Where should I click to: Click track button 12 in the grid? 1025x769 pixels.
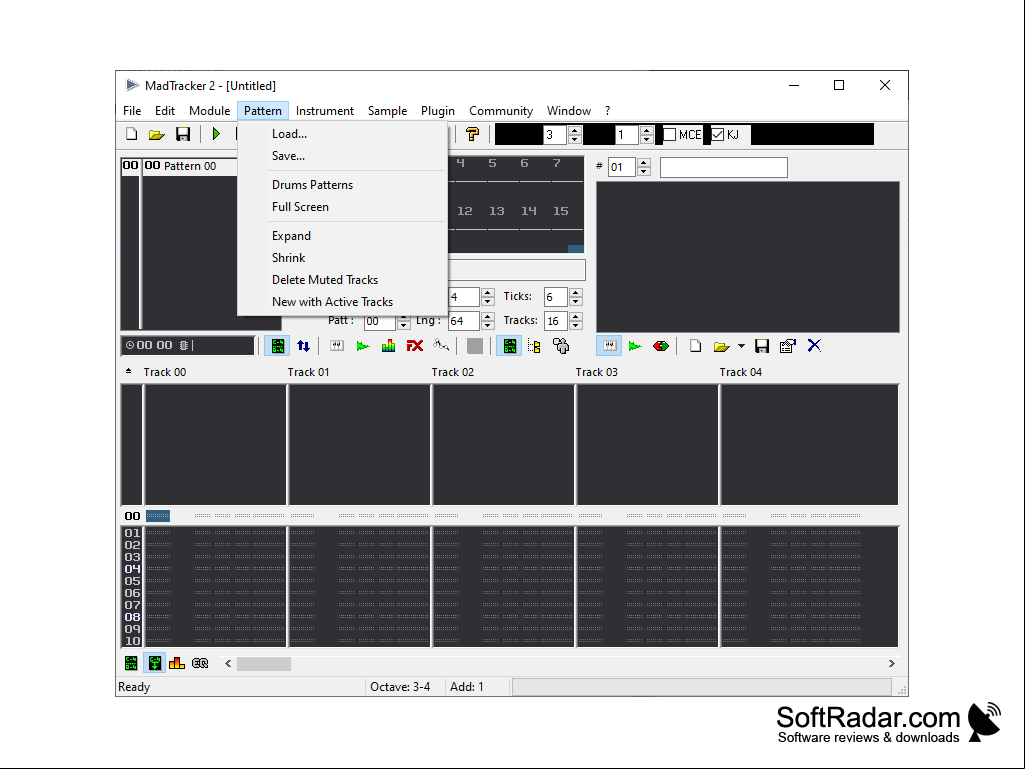[465, 211]
